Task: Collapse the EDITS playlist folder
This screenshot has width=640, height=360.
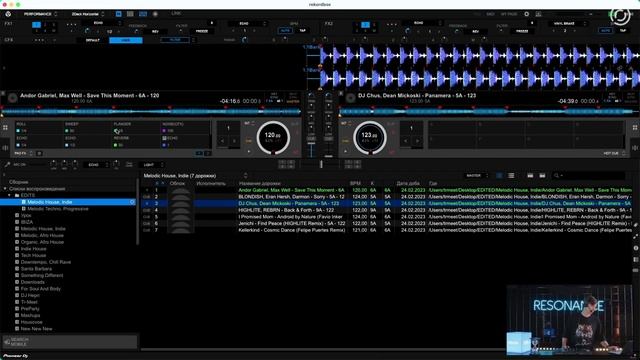Action: click(x=9, y=196)
